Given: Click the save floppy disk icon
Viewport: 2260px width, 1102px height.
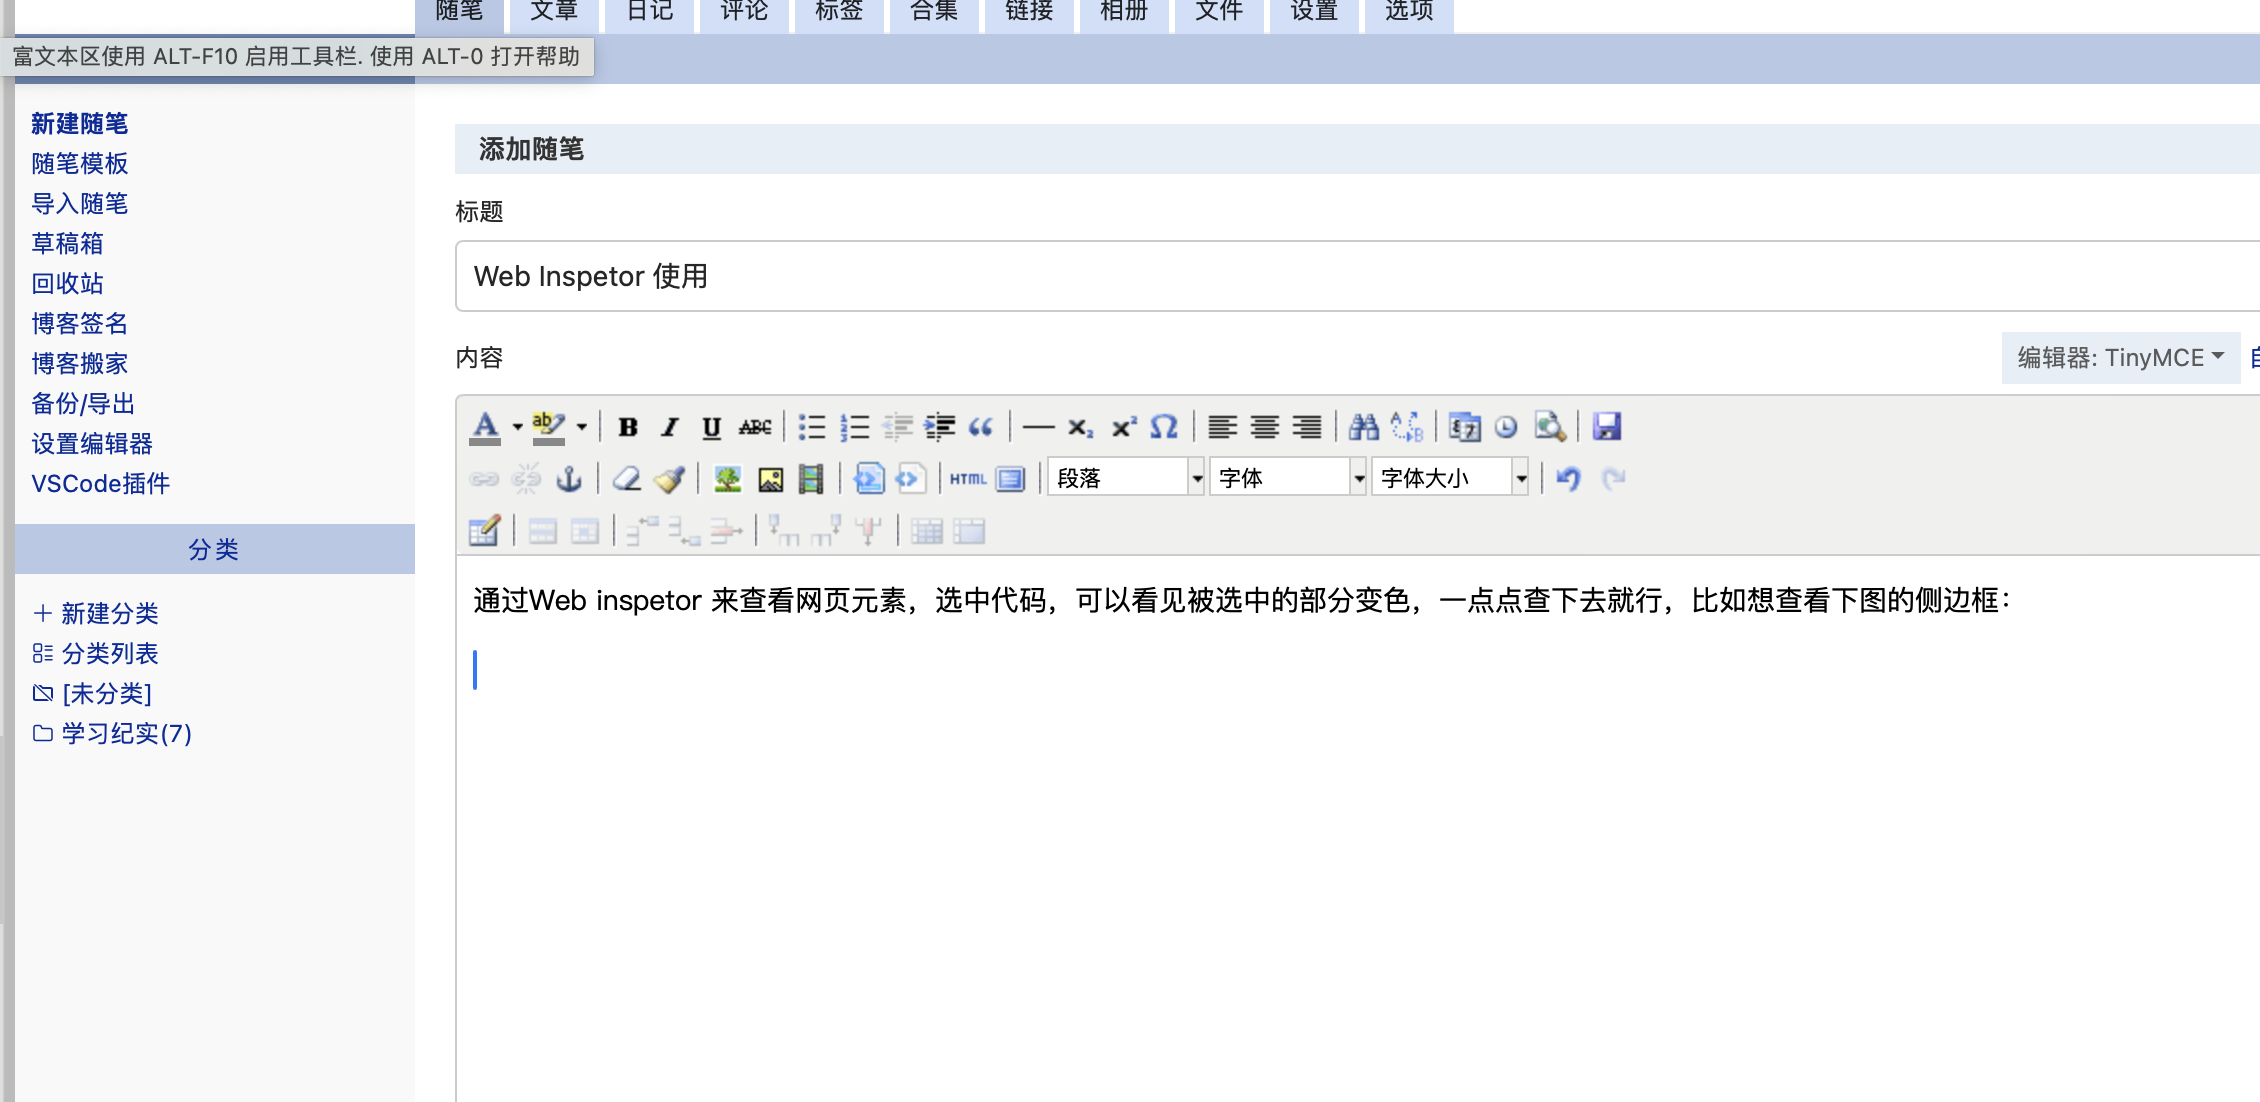Looking at the screenshot, I should 1606,427.
